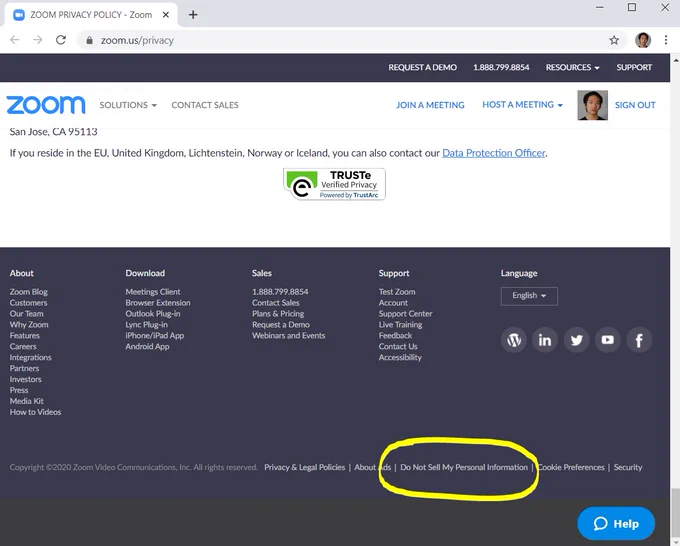
Task: Reload the page
Action: [61, 40]
